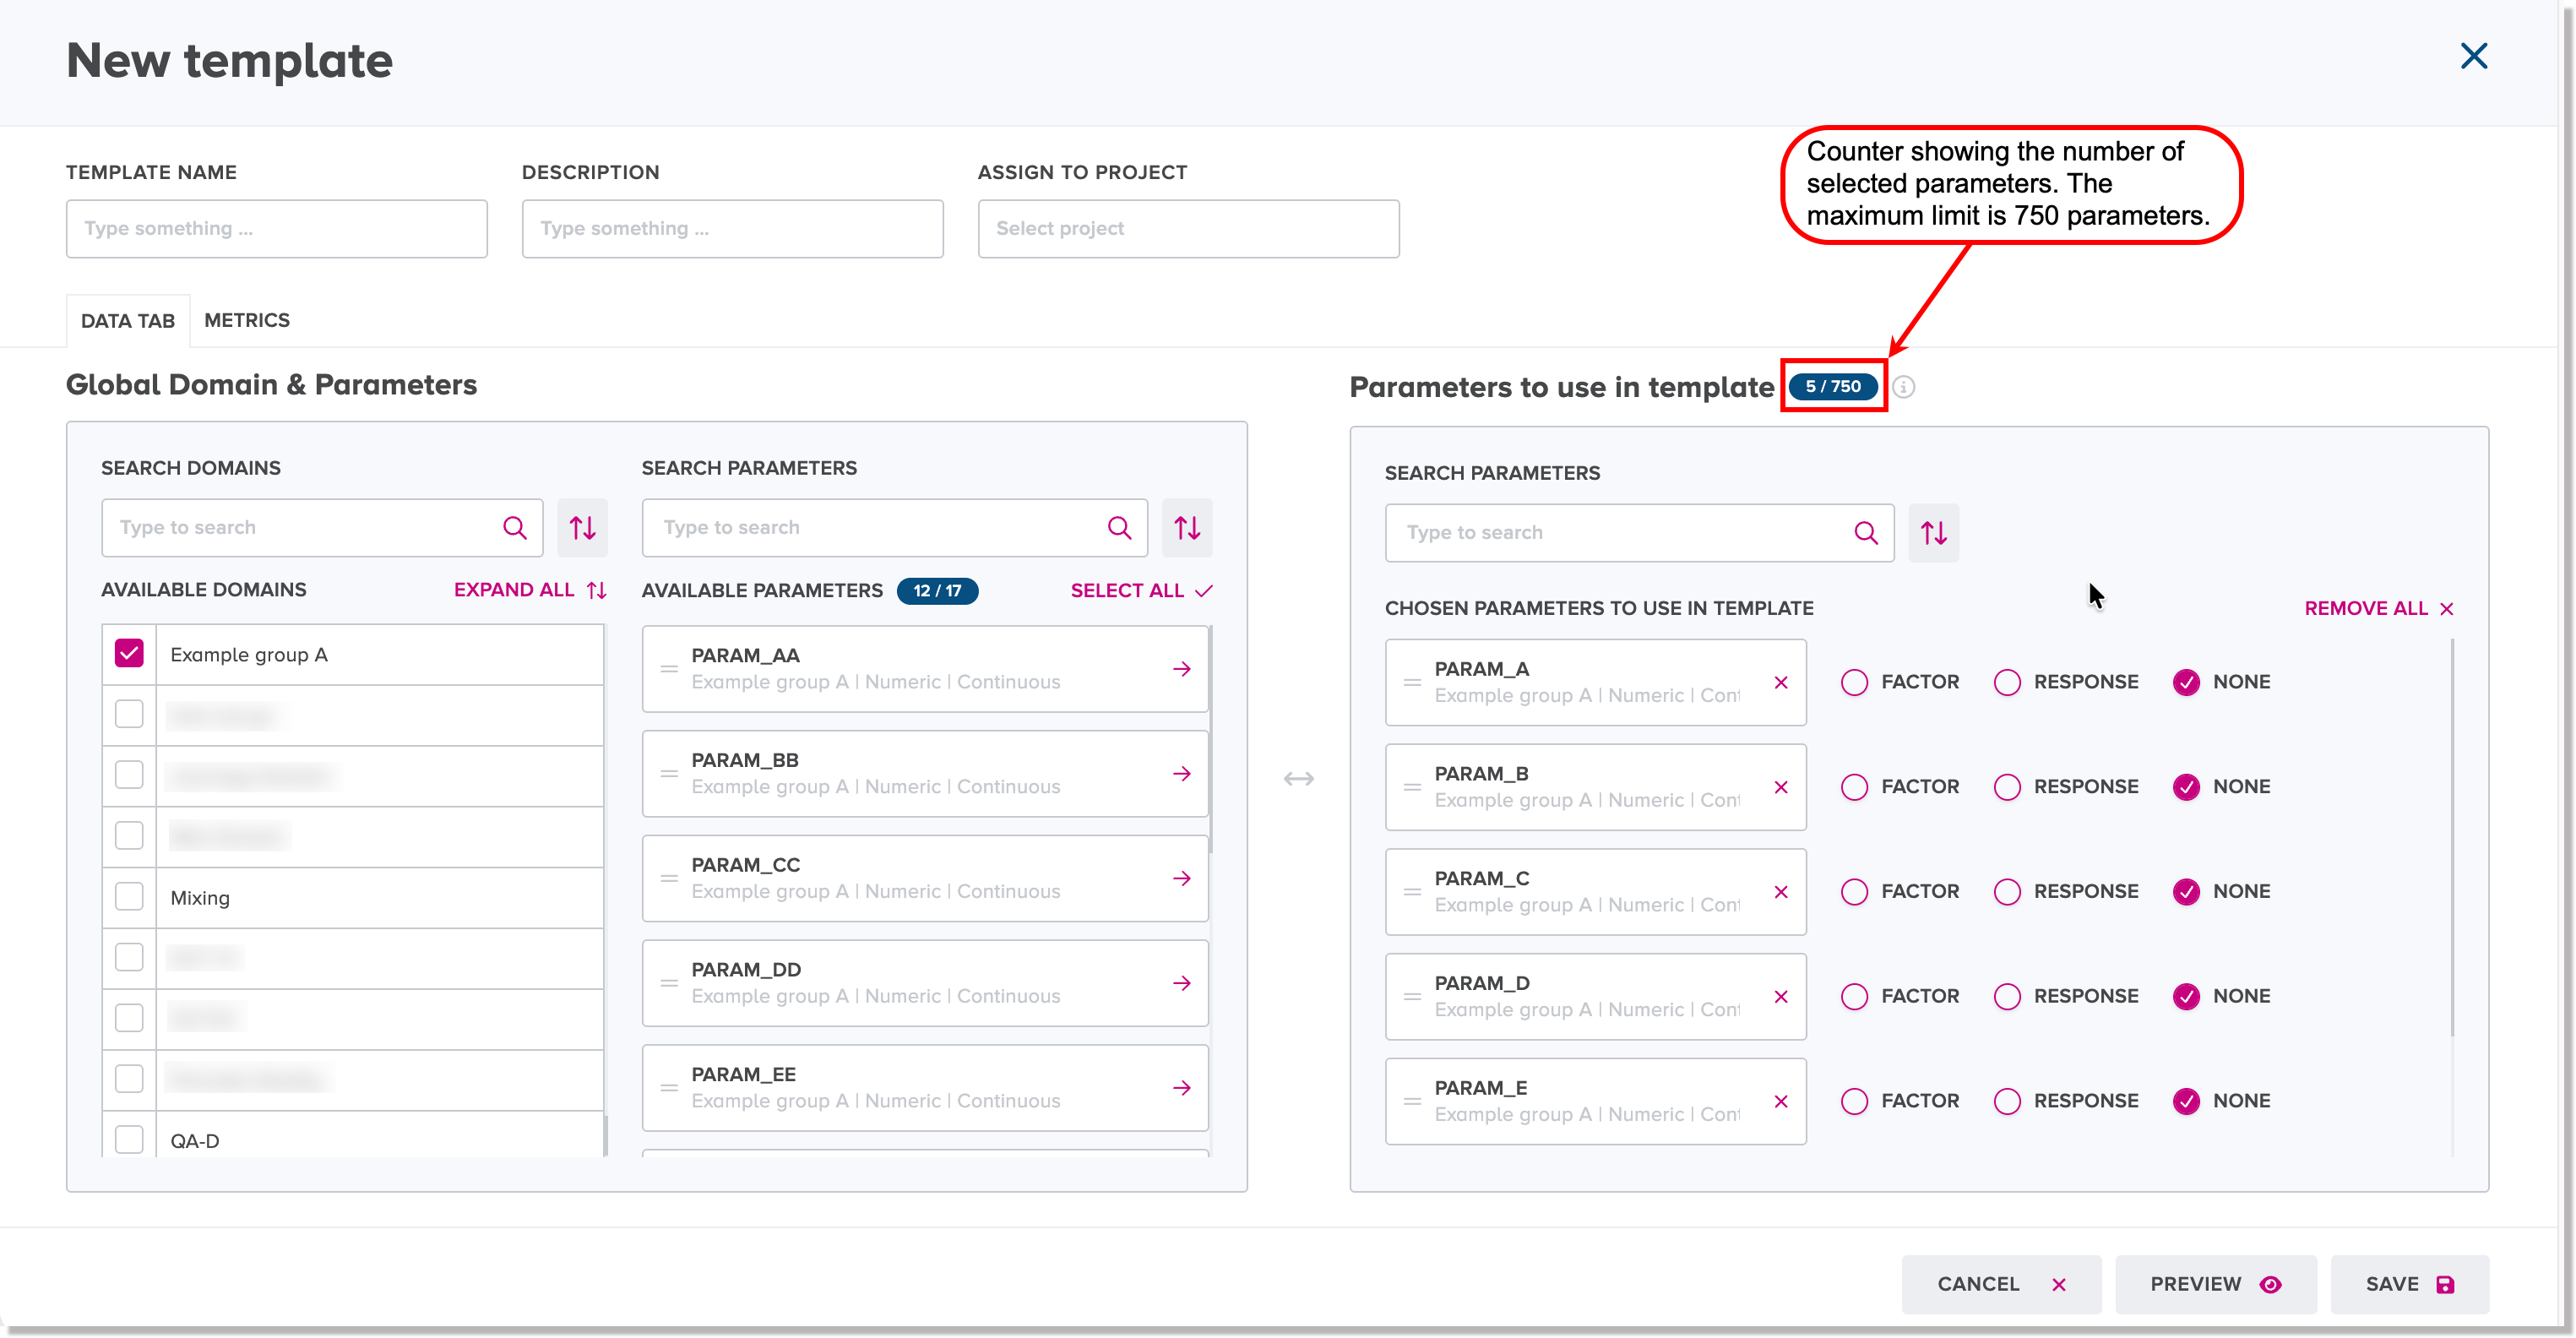Click SELECT ALL available parameters

1141,591
